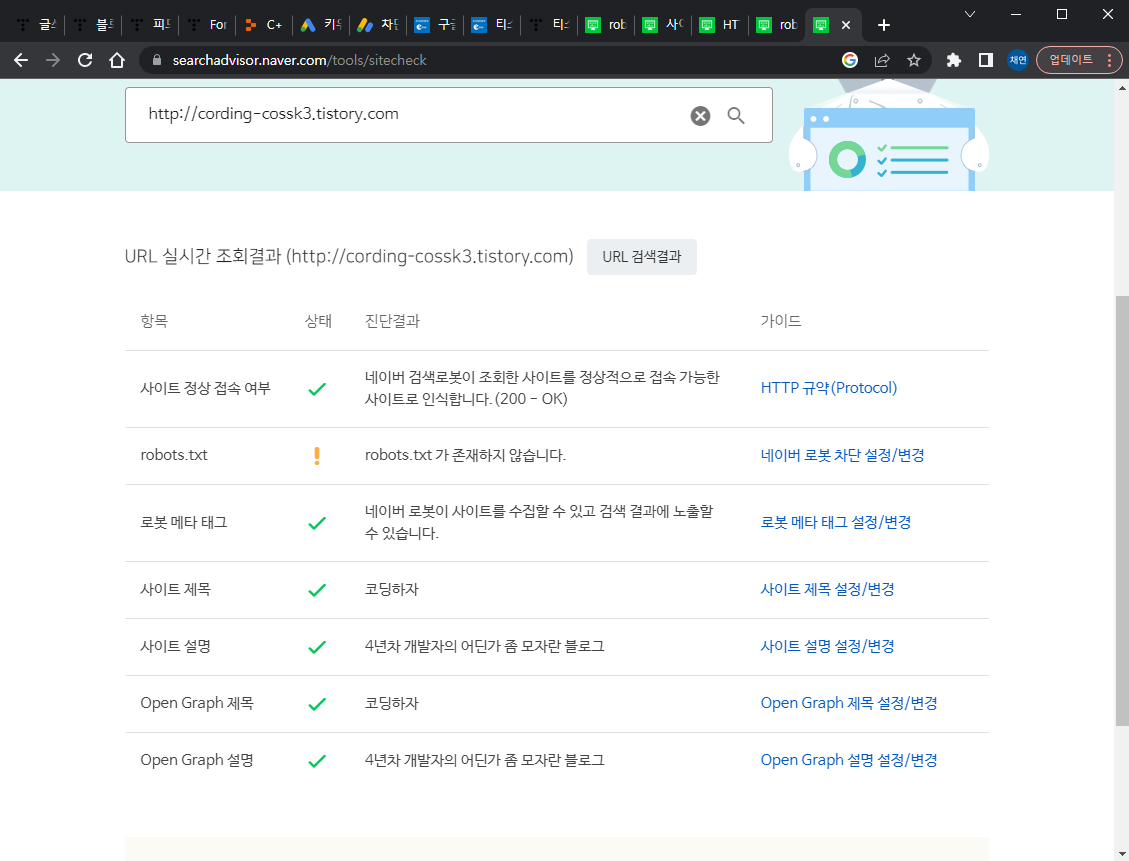Switch to the 블 tab

[94, 25]
